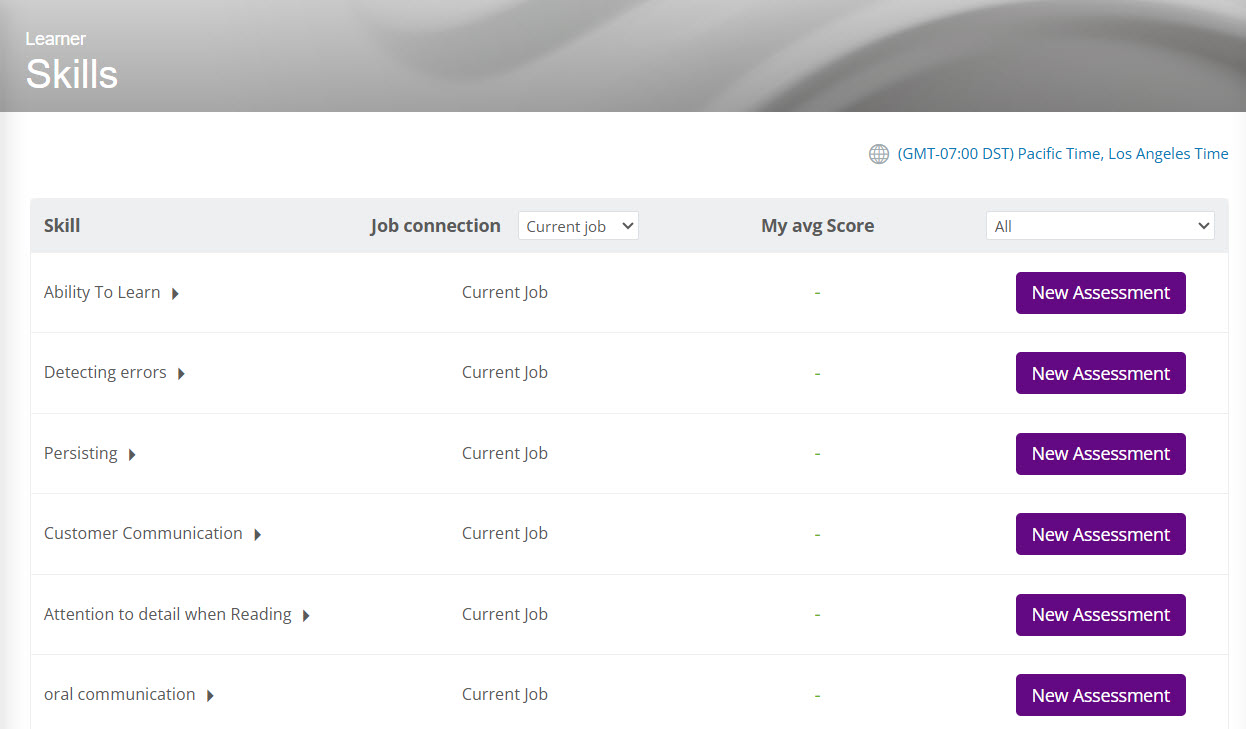1246x729 pixels.
Task: Start New Assessment for Customer Communication
Action: click(x=1100, y=534)
